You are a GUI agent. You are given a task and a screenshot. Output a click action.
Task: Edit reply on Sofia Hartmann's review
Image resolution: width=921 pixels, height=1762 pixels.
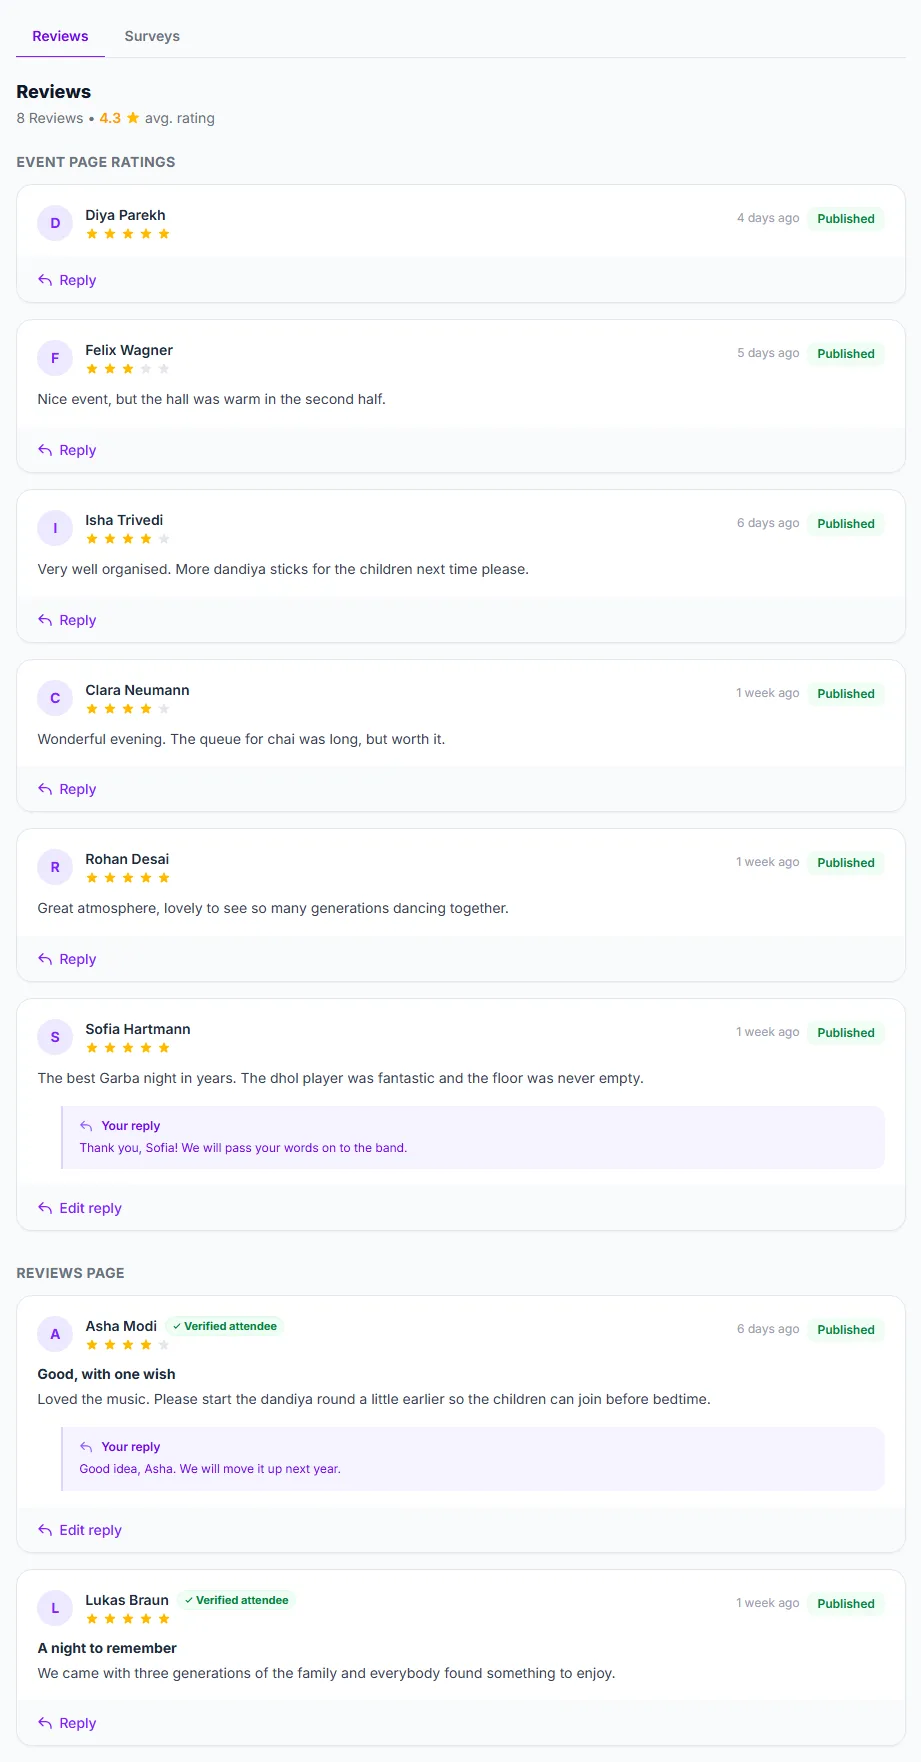pyautogui.click(x=80, y=1208)
